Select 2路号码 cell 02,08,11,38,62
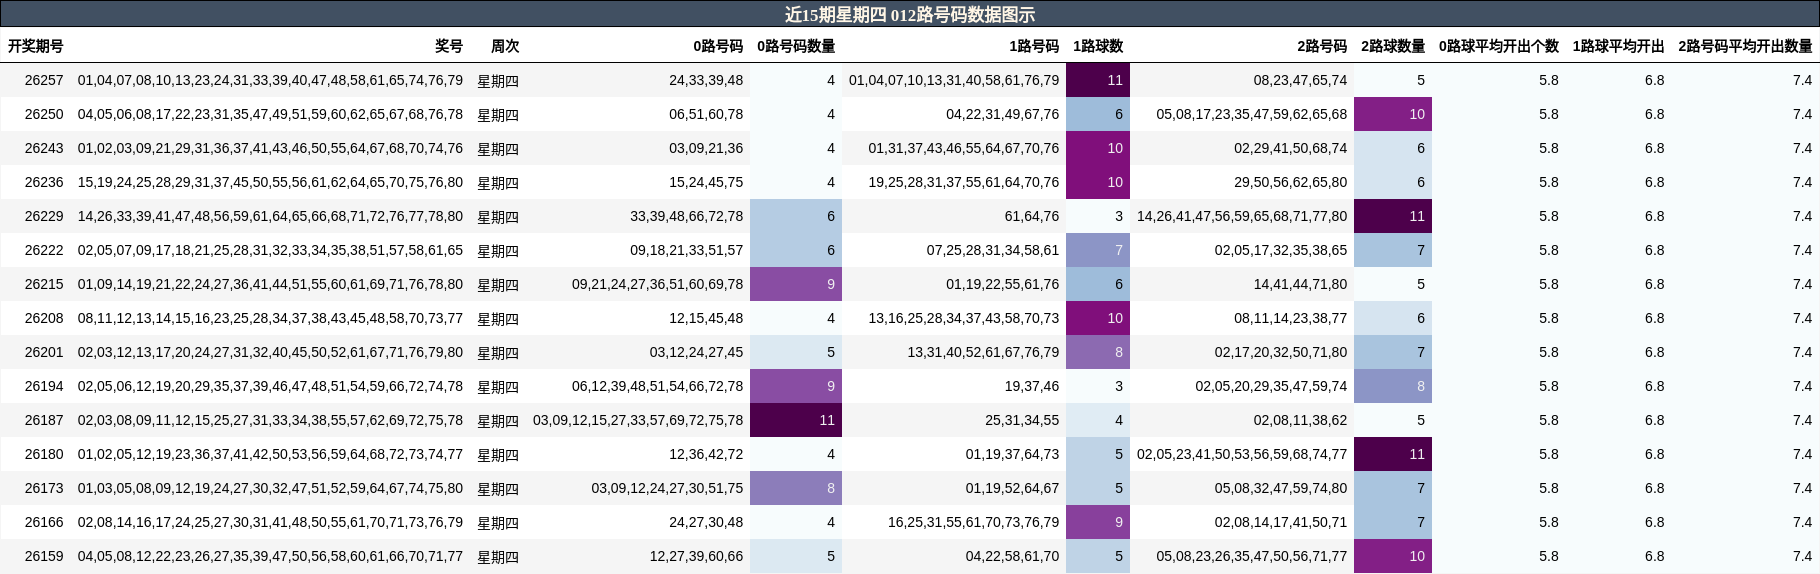Viewport: 1820px width, 574px height. click(x=1300, y=420)
